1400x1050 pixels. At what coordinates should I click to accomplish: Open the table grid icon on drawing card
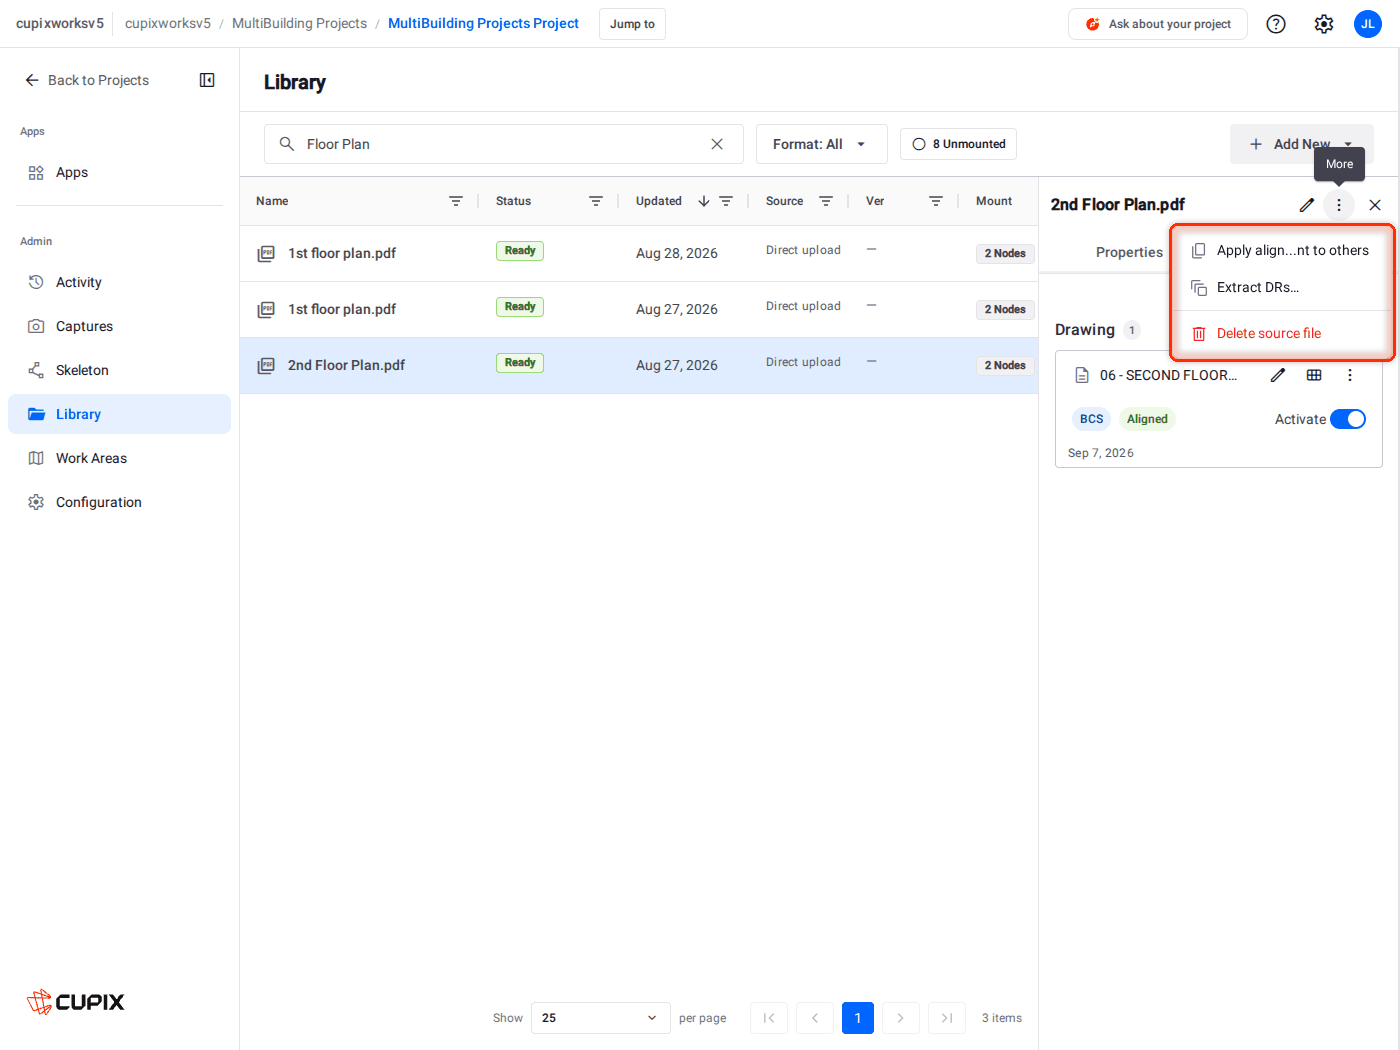click(x=1314, y=375)
